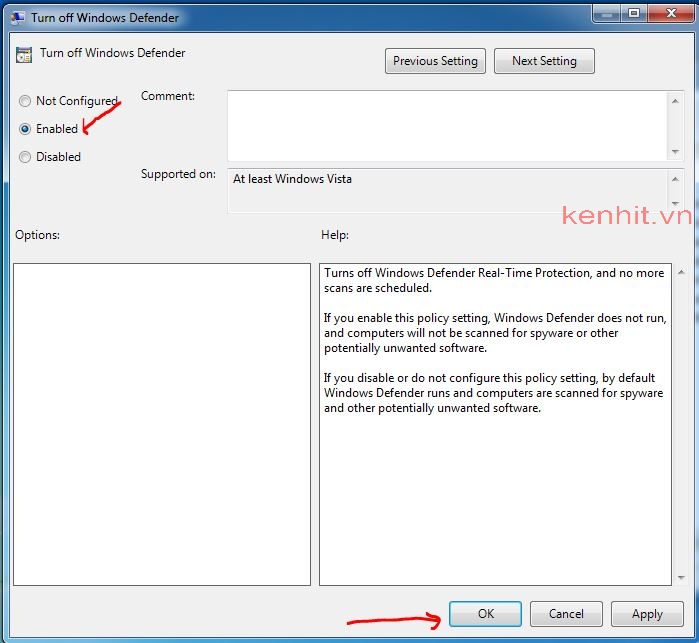Cancel the policy dialog
Image resolution: width=699 pixels, height=643 pixels.
pyautogui.click(x=566, y=614)
